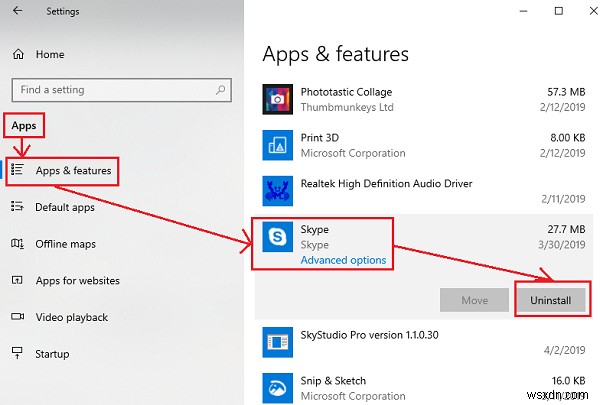Click the Snip & Sketch app icon
The image size is (600, 405).
276,387
